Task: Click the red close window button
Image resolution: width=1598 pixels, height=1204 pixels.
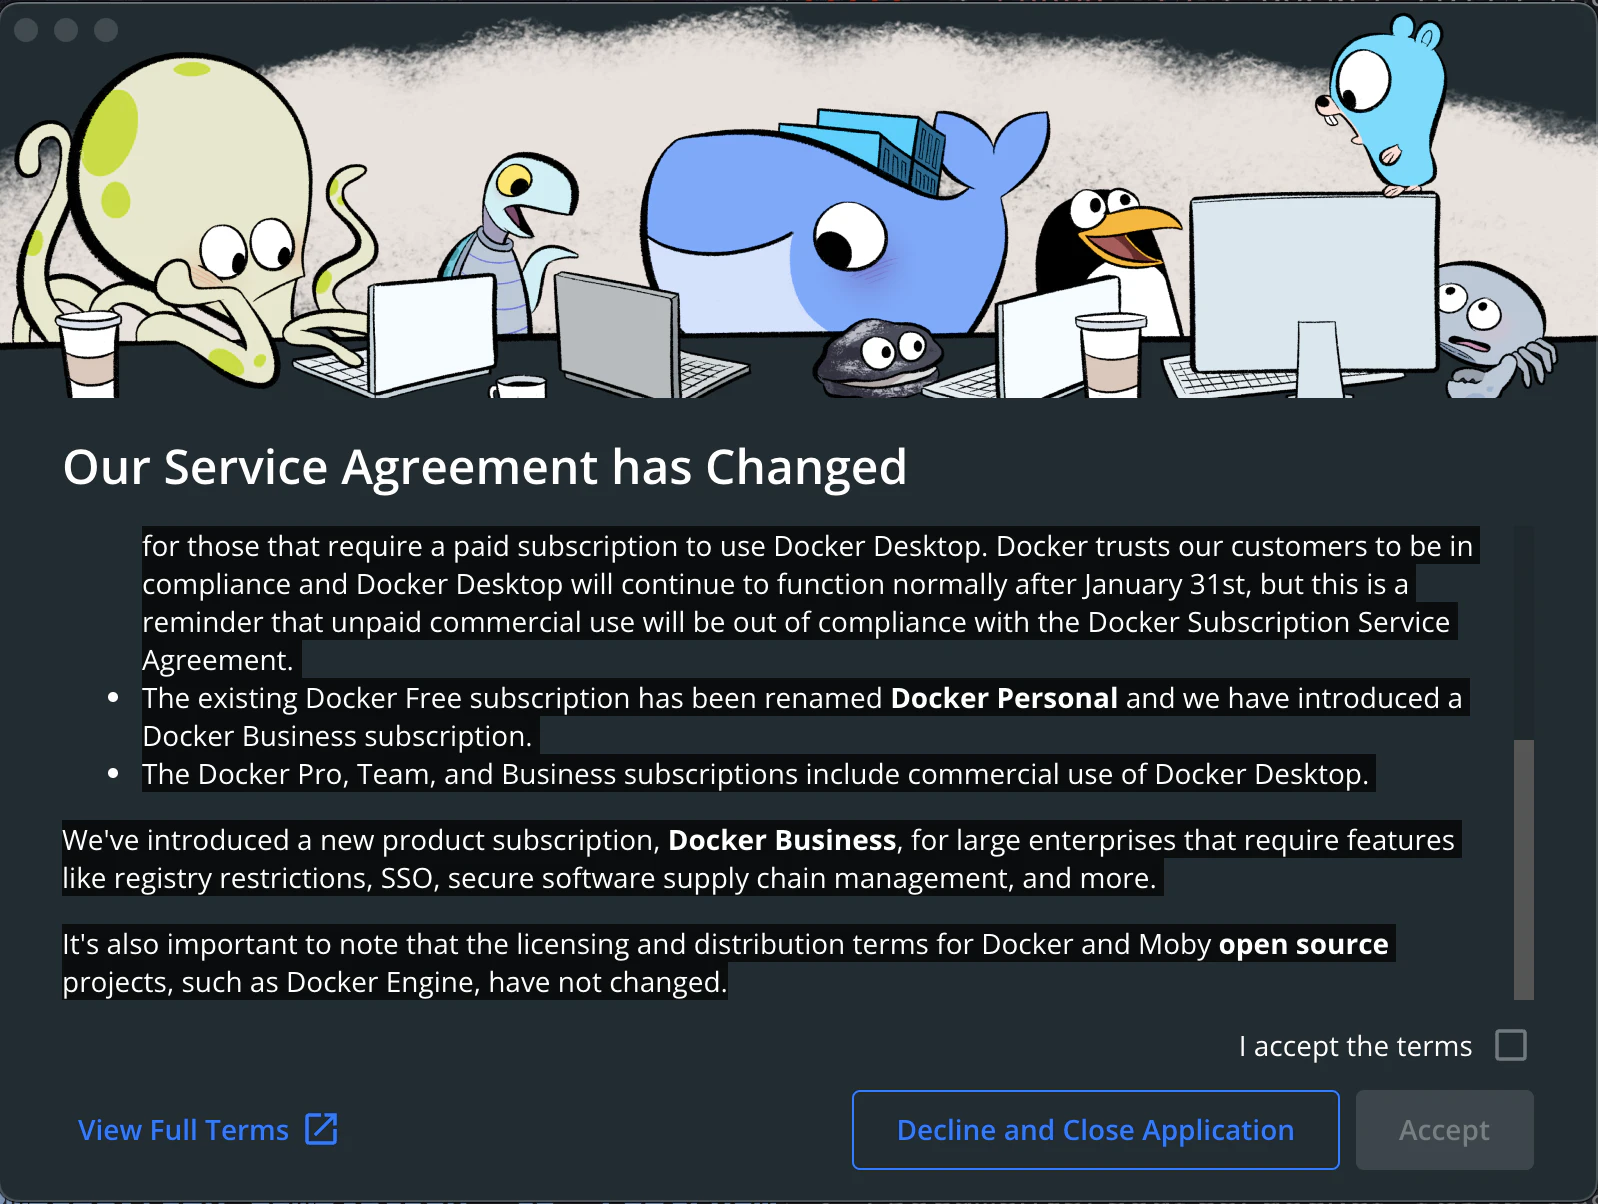Action: point(27,30)
